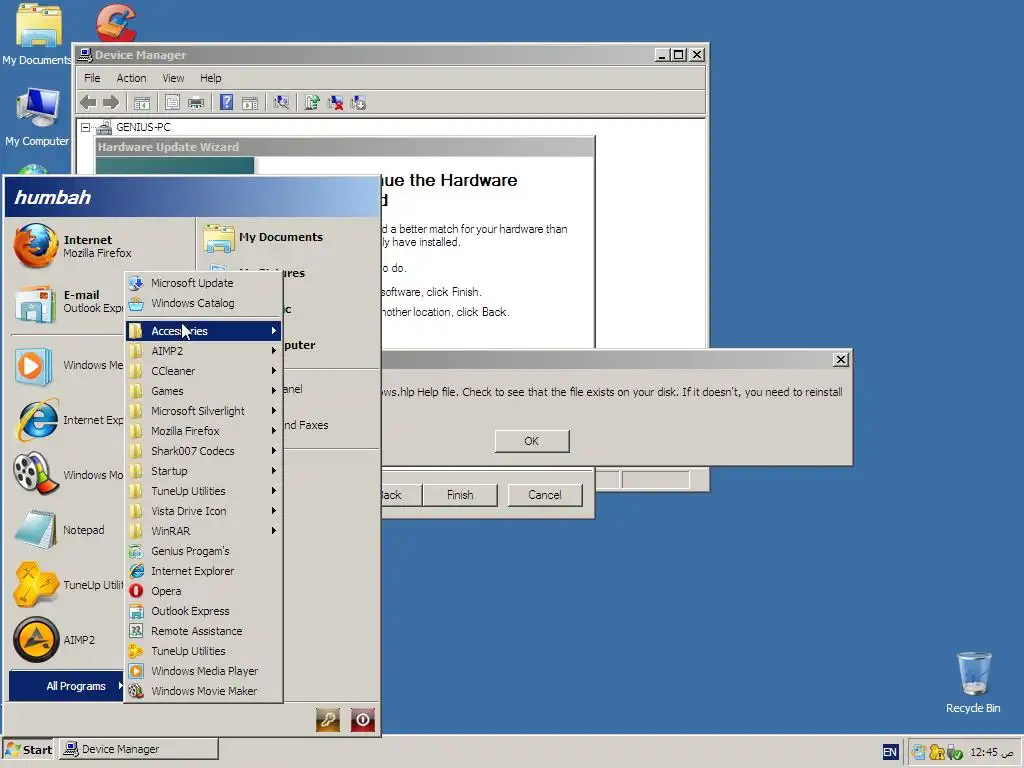This screenshot has width=1024, height=768.
Task: Click the blue Help question-mark toolbar icon
Action: pyautogui.click(x=226, y=103)
